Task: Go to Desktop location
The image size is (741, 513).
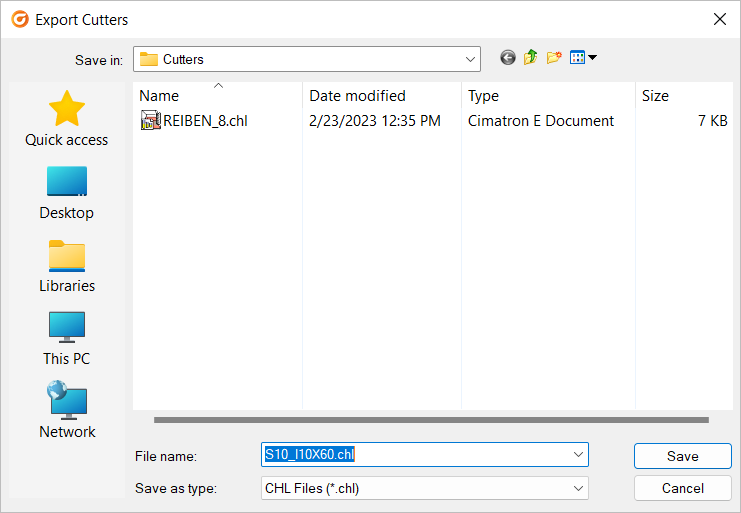Action: point(67,193)
